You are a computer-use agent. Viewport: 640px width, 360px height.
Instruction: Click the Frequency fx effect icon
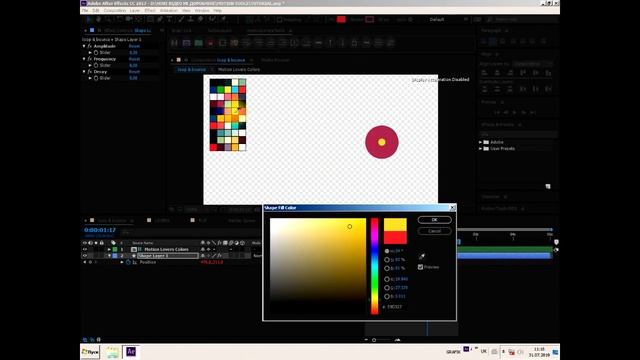pyautogui.click(x=90, y=59)
